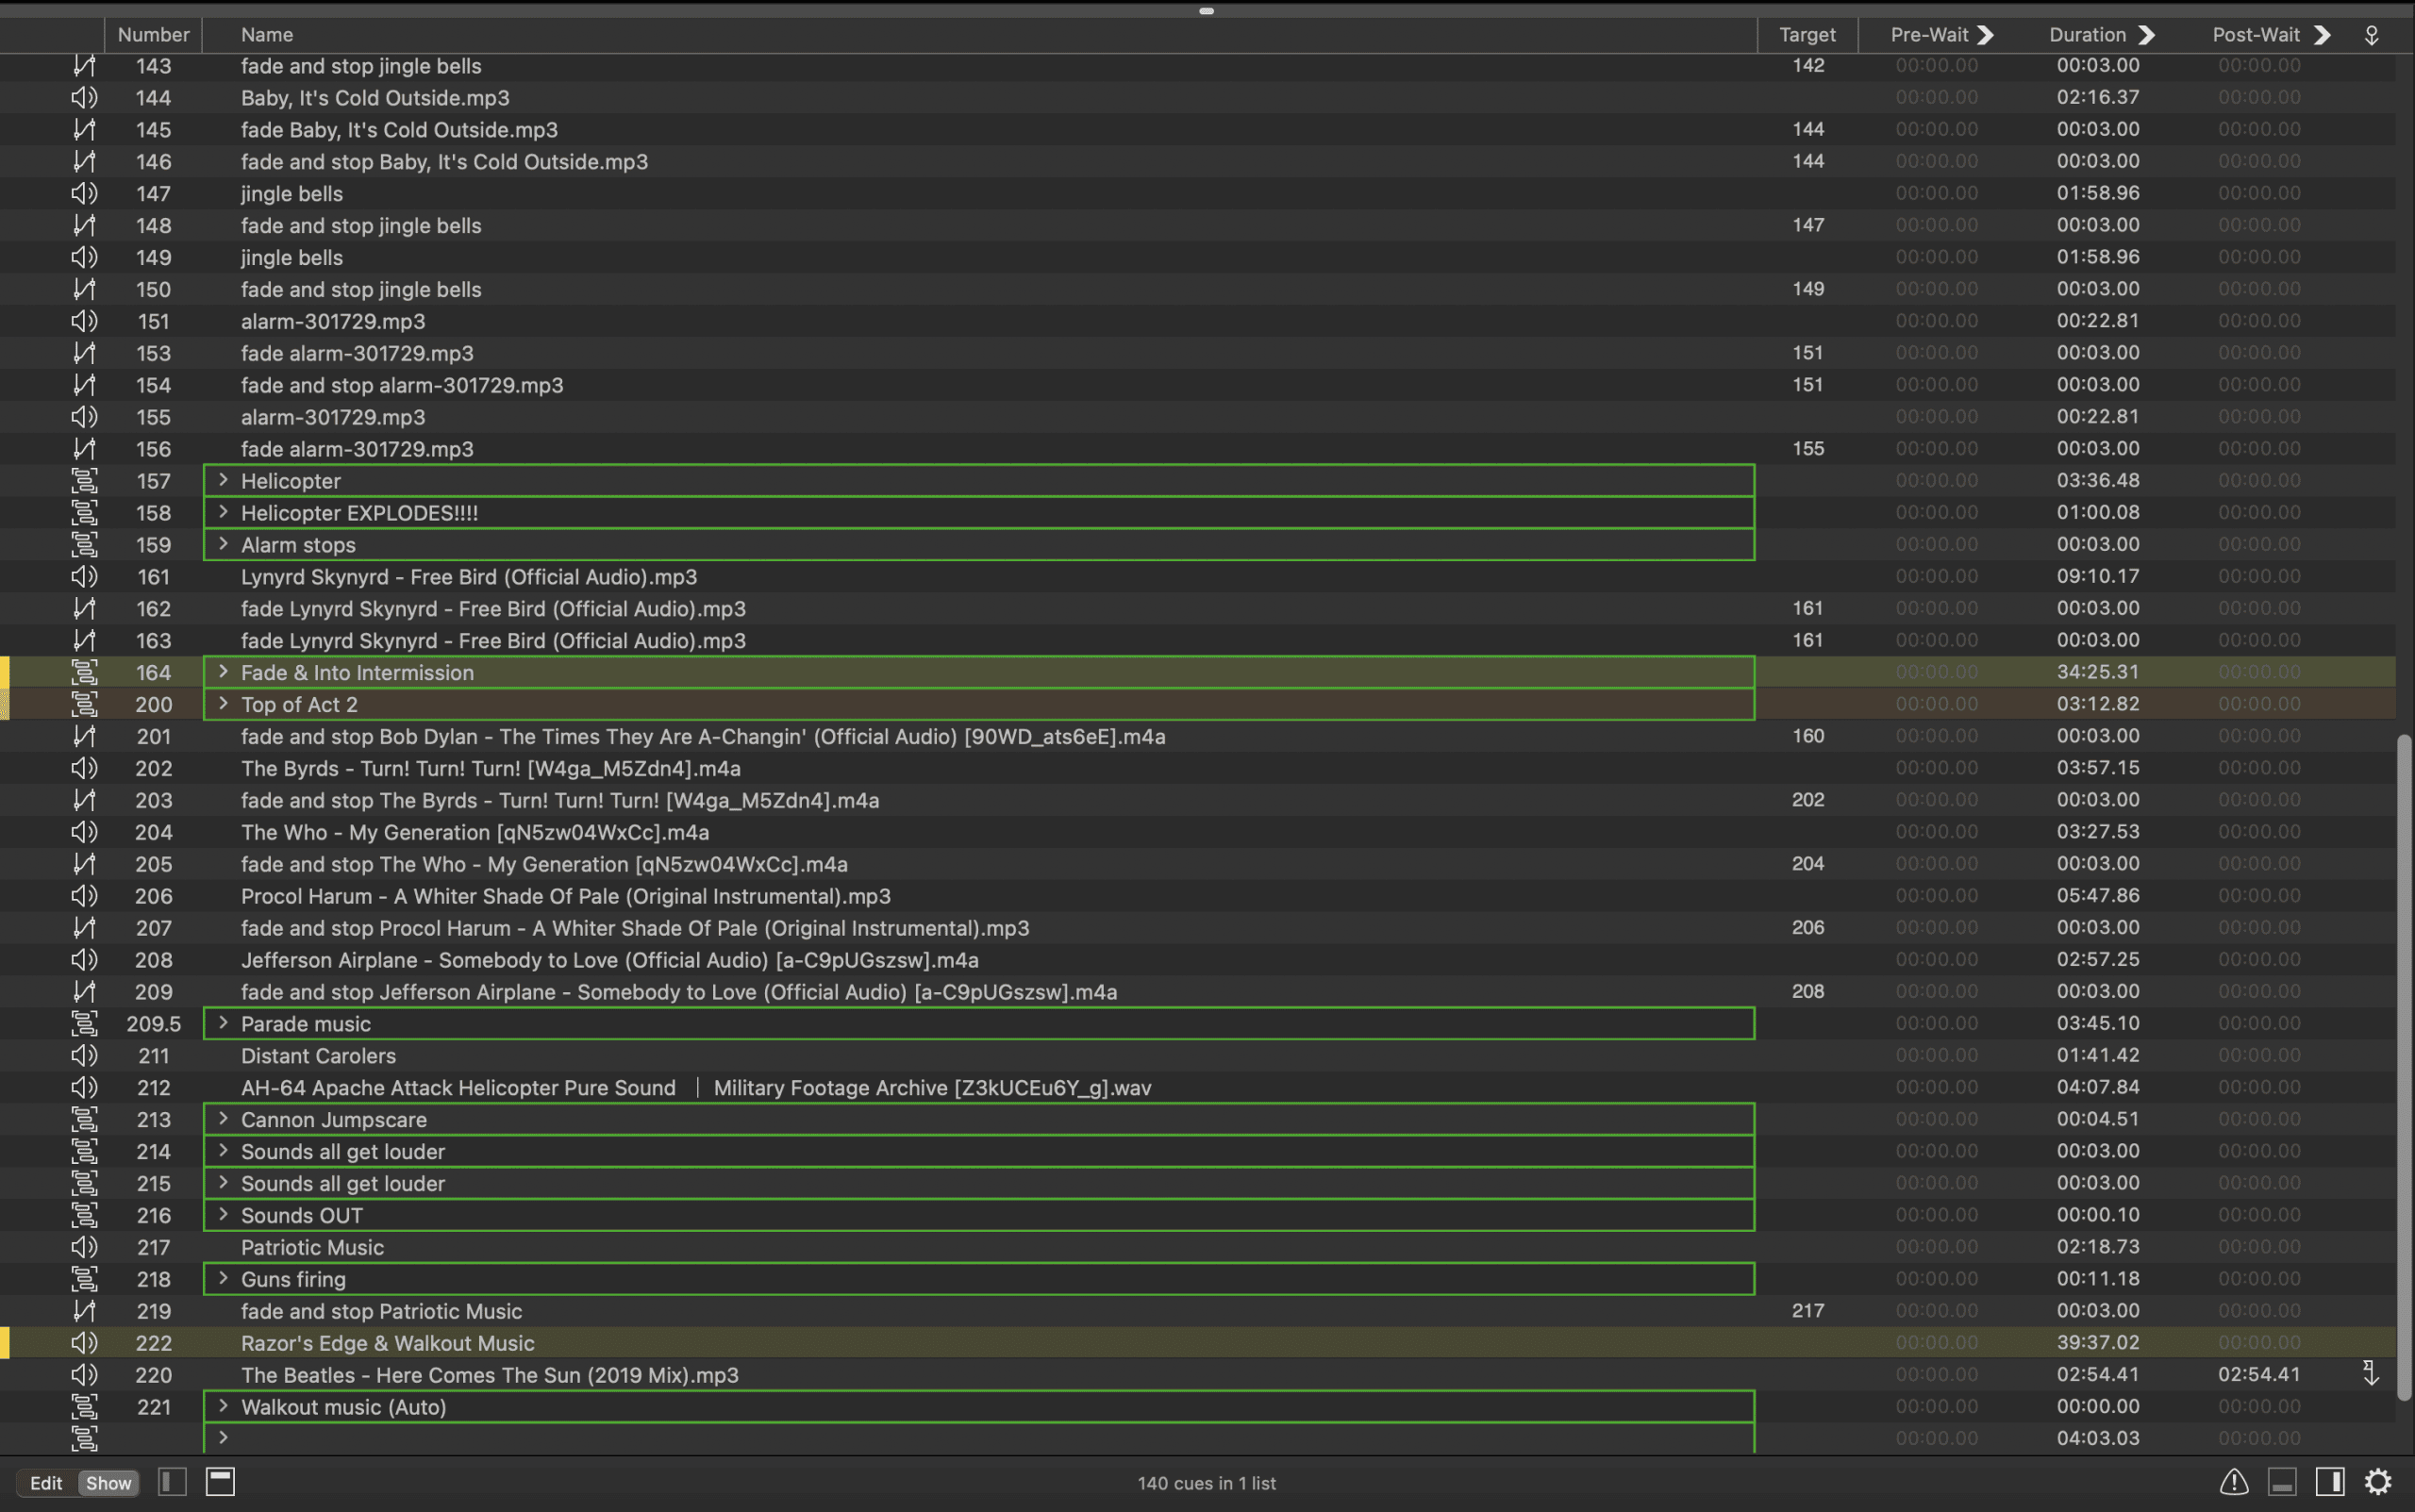Click the auto-follow continue icon on cue 220
Image resolution: width=2415 pixels, height=1512 pixels.
[2370, 1373]
